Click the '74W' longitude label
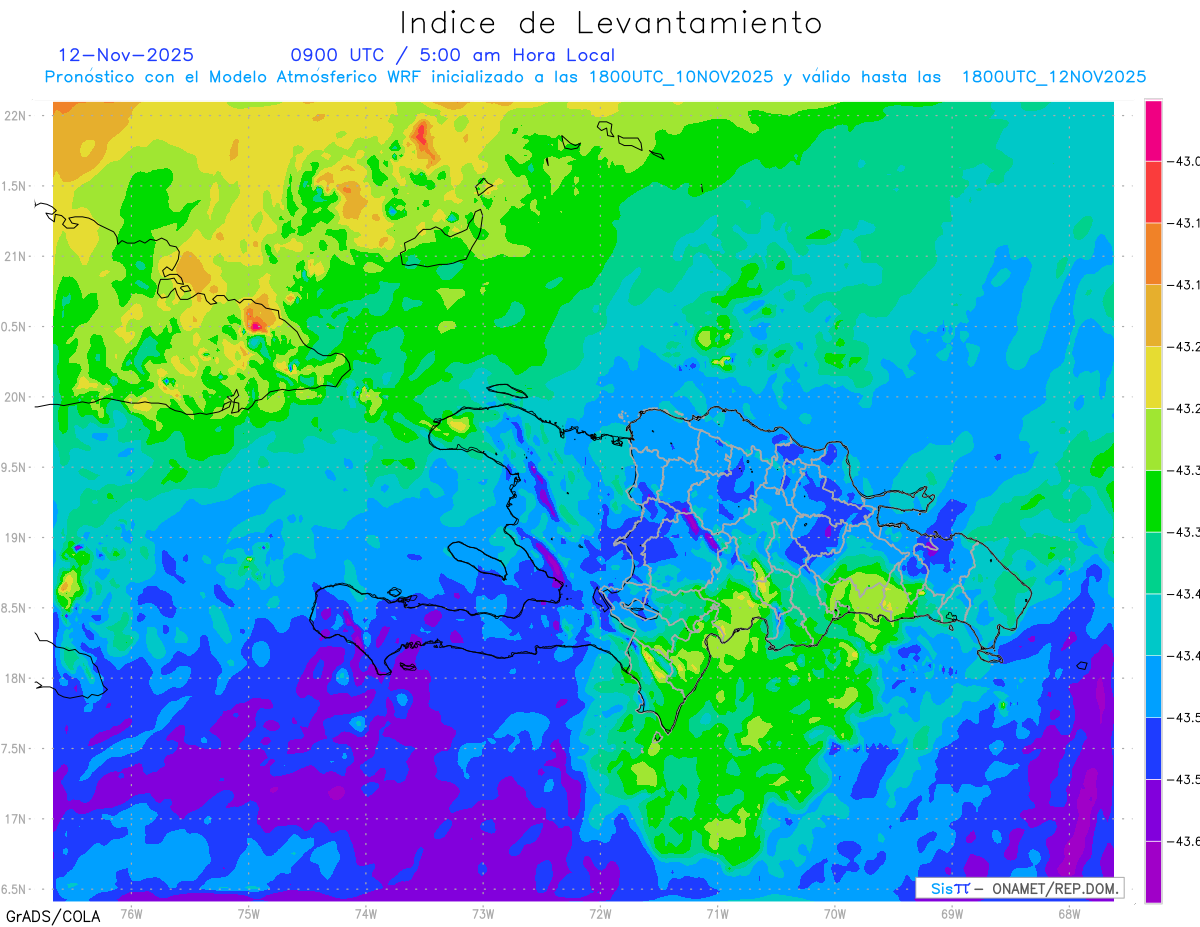The width and height of the screenshot is (1200, 927). coord(366,912)
